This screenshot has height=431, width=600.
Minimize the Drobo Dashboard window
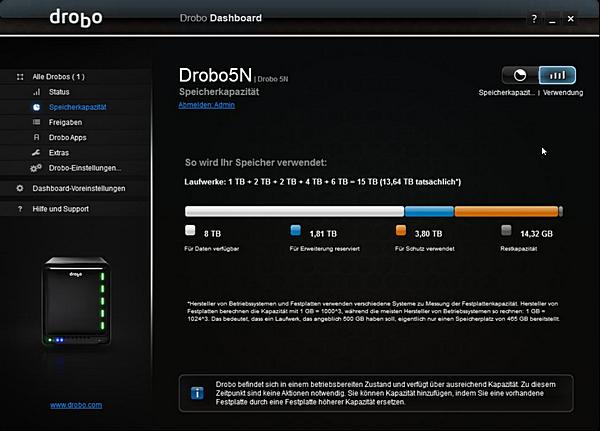tap(552, 20)
